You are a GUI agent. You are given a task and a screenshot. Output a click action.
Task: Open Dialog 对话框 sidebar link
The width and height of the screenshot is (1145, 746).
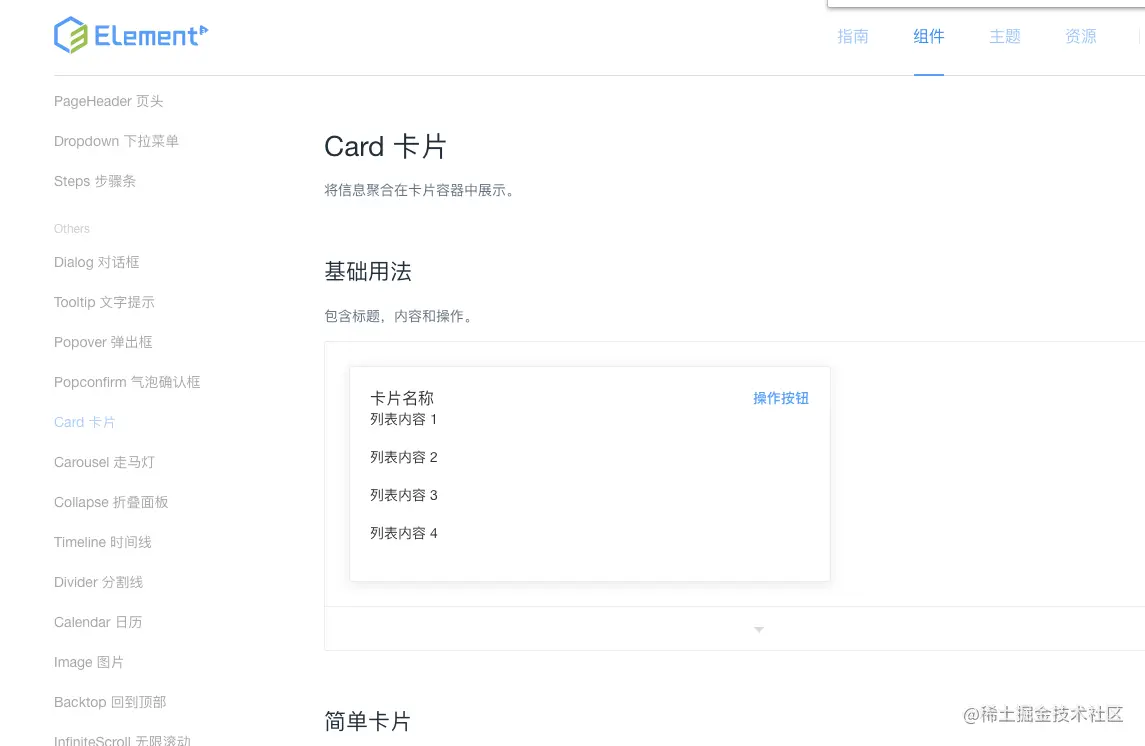96,262
